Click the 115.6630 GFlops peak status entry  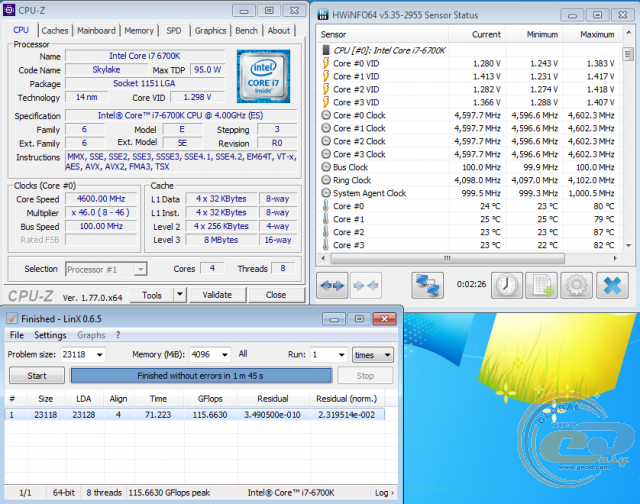(x=169, y=493)
